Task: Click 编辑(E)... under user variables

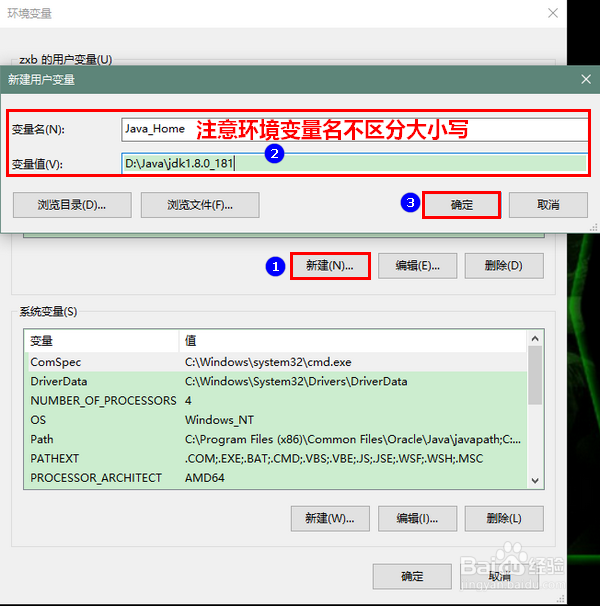Action: 418,266
